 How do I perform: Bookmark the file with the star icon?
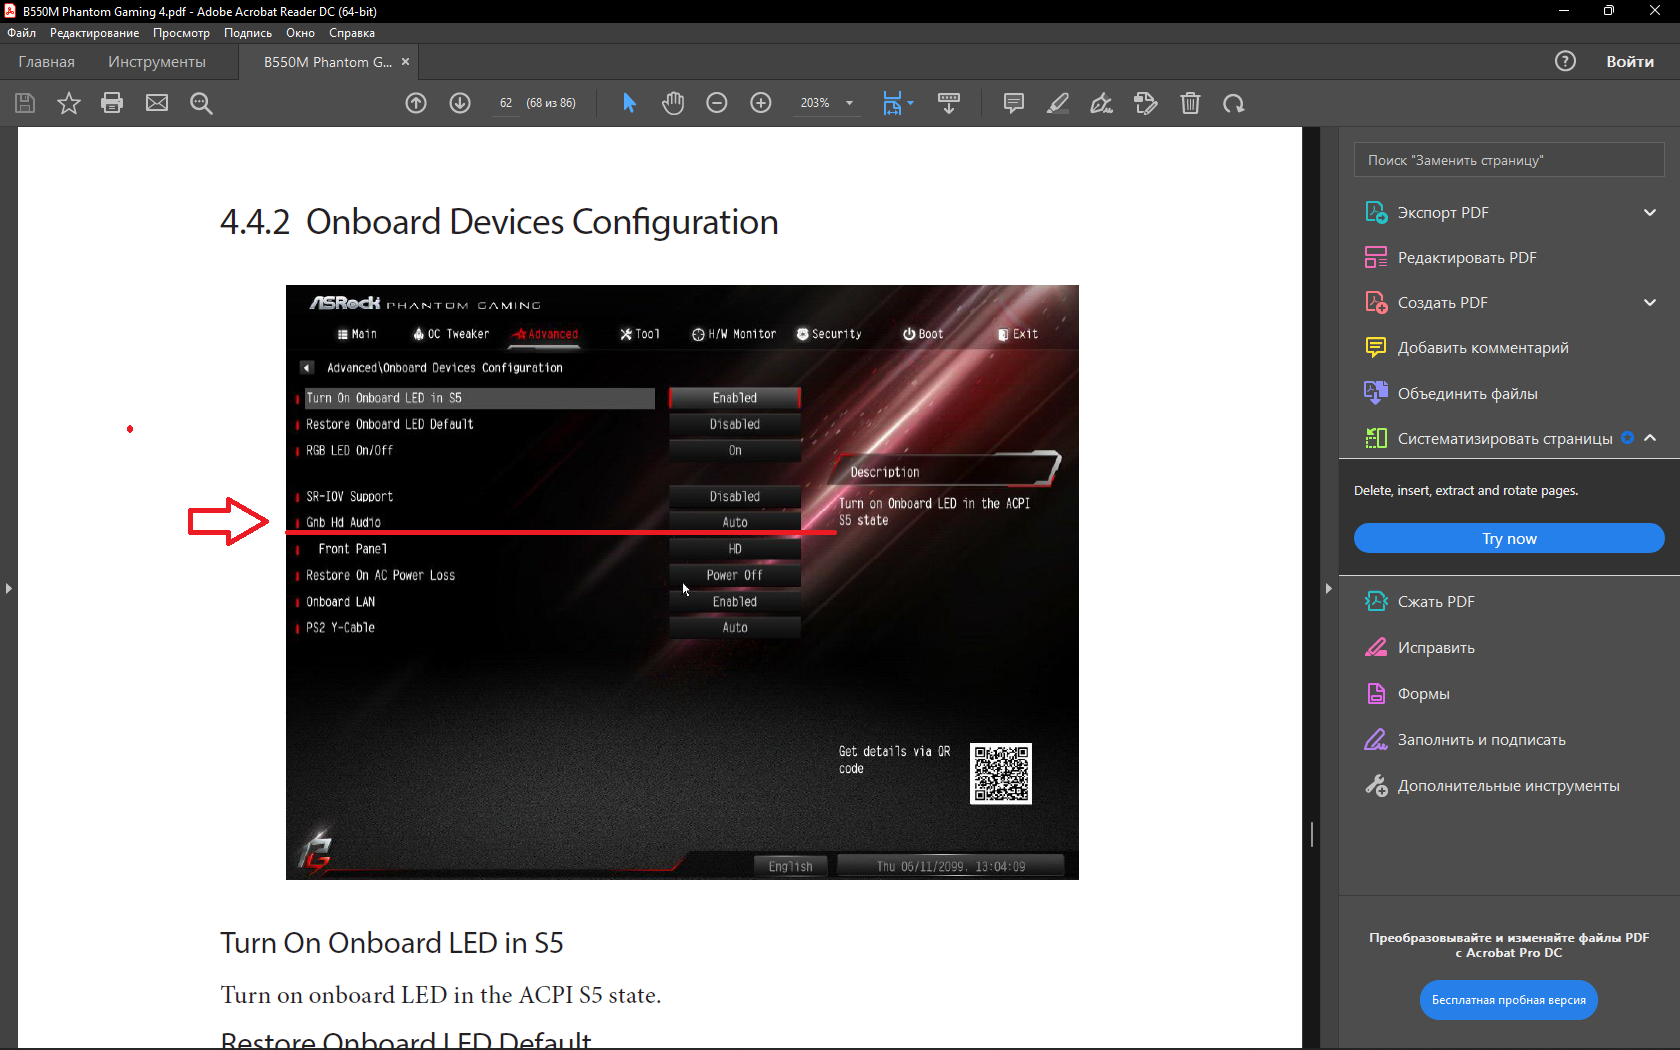click(x=69, y=103)
